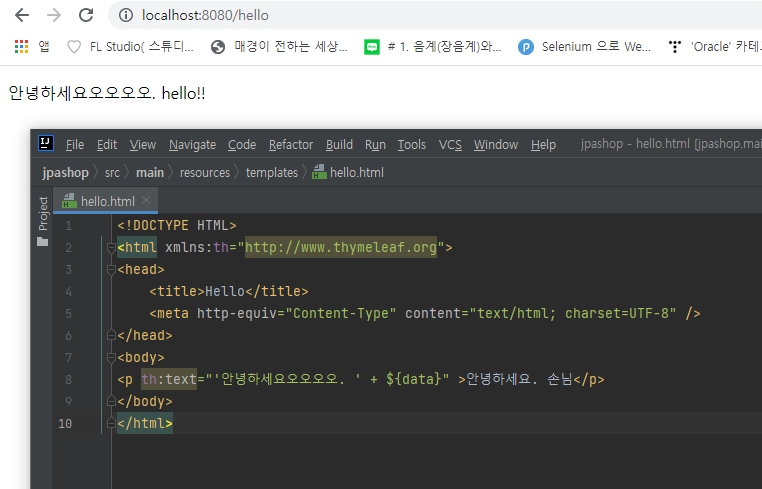The height and width of the screenshot is (489, 762).
Task: Place cursor on th:text attribute
Action: (x=169, y=379)
